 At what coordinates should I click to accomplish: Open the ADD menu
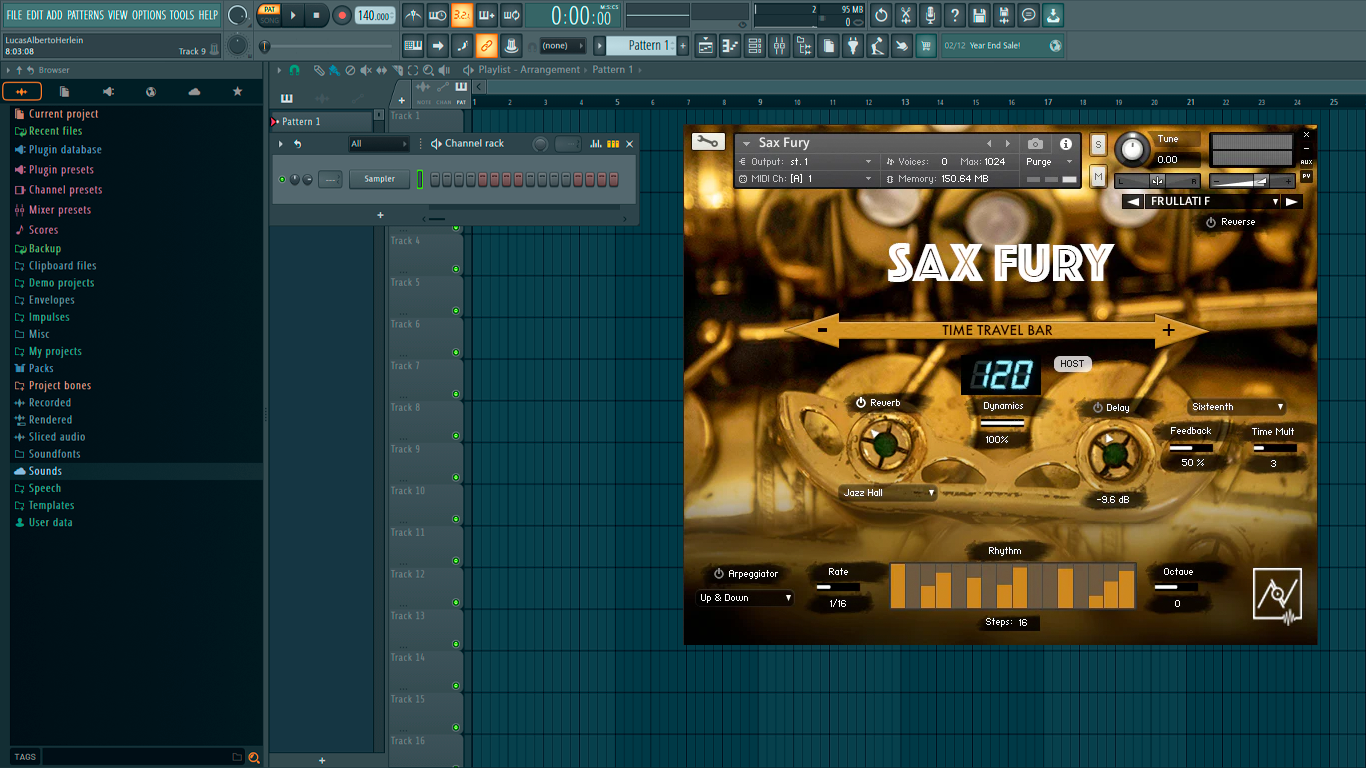54,15
